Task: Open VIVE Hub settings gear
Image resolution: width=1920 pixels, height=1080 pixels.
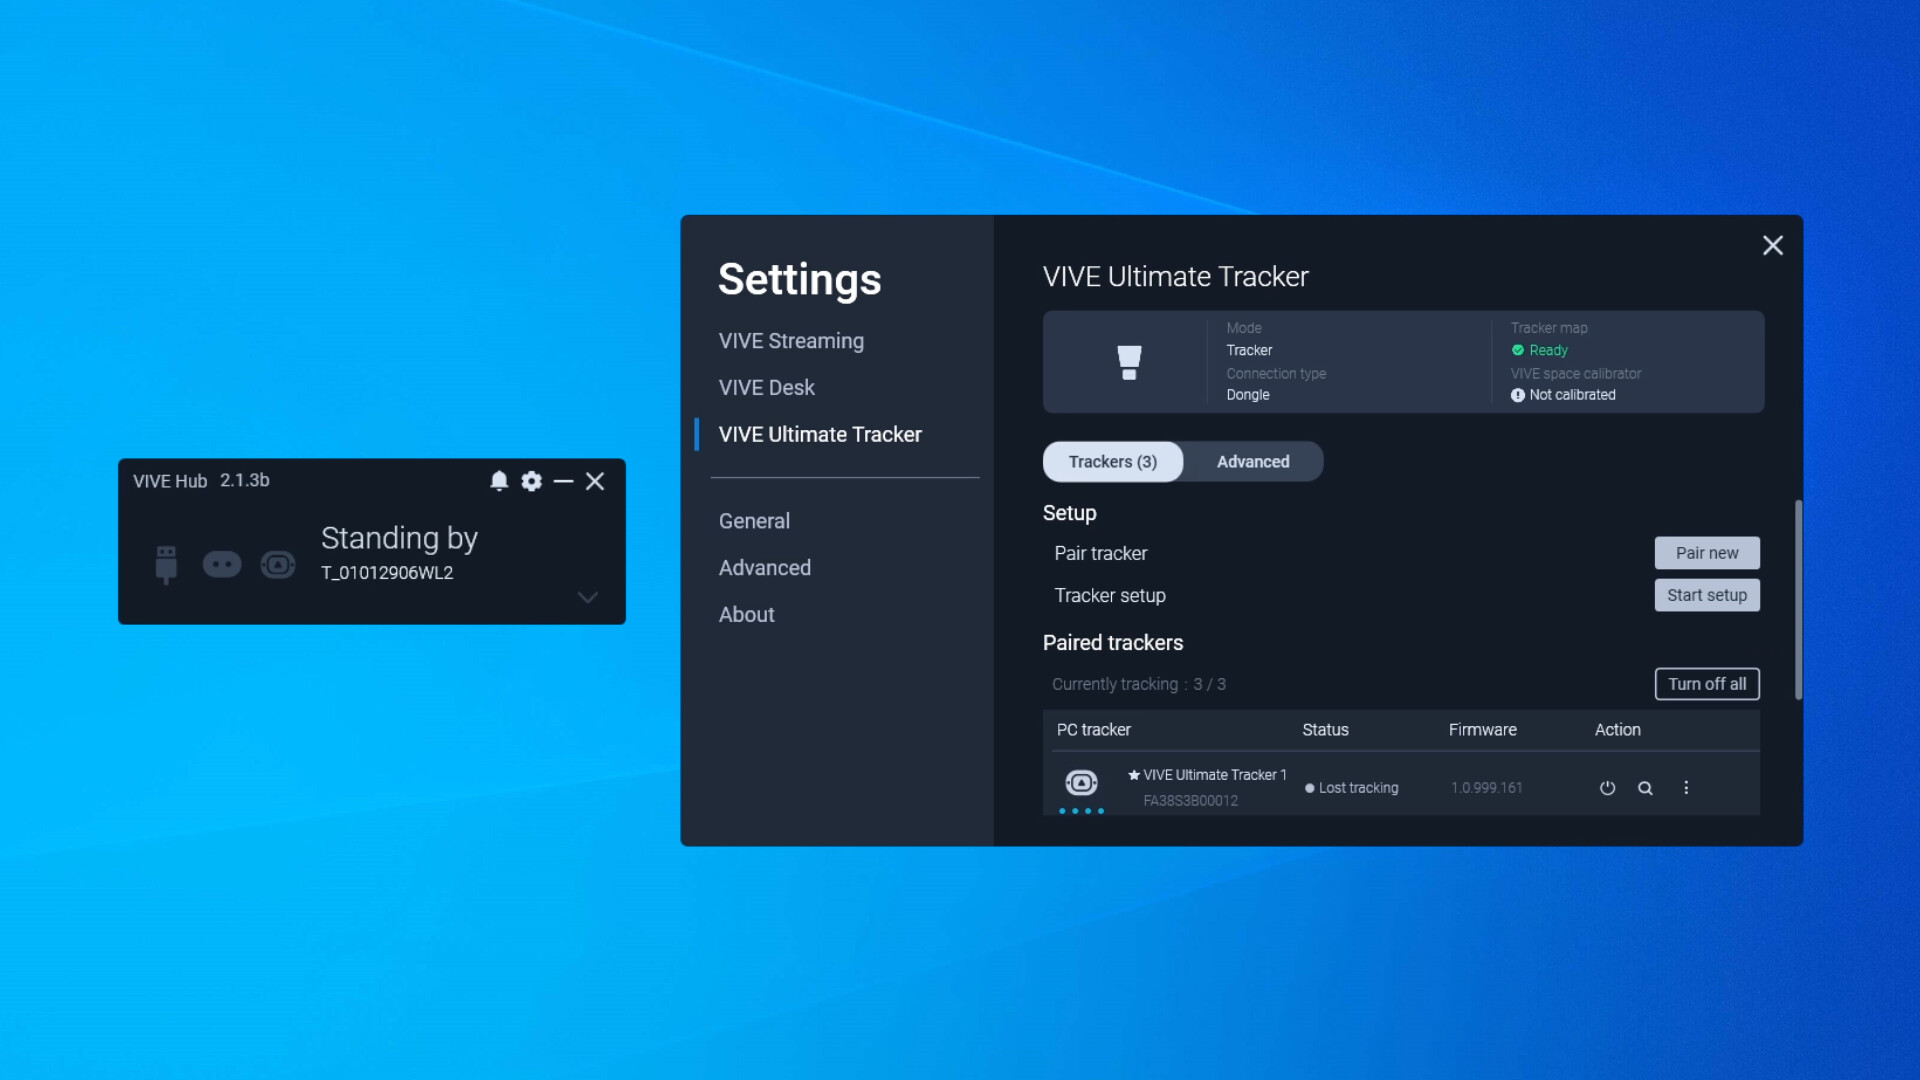Action: 531,481
